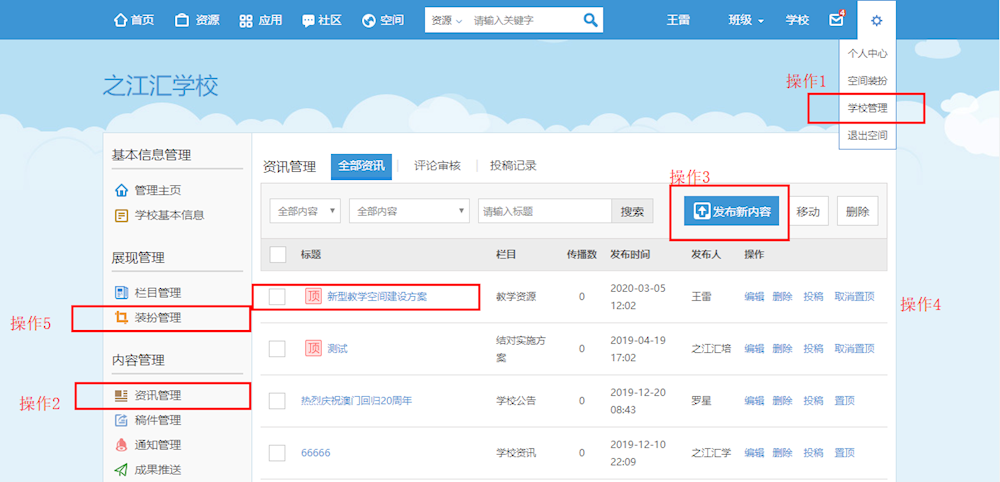This screenshot has height=482, width=1000.
Task: Open the 班级 dropdown in top bar
Action: coord(745,20)
